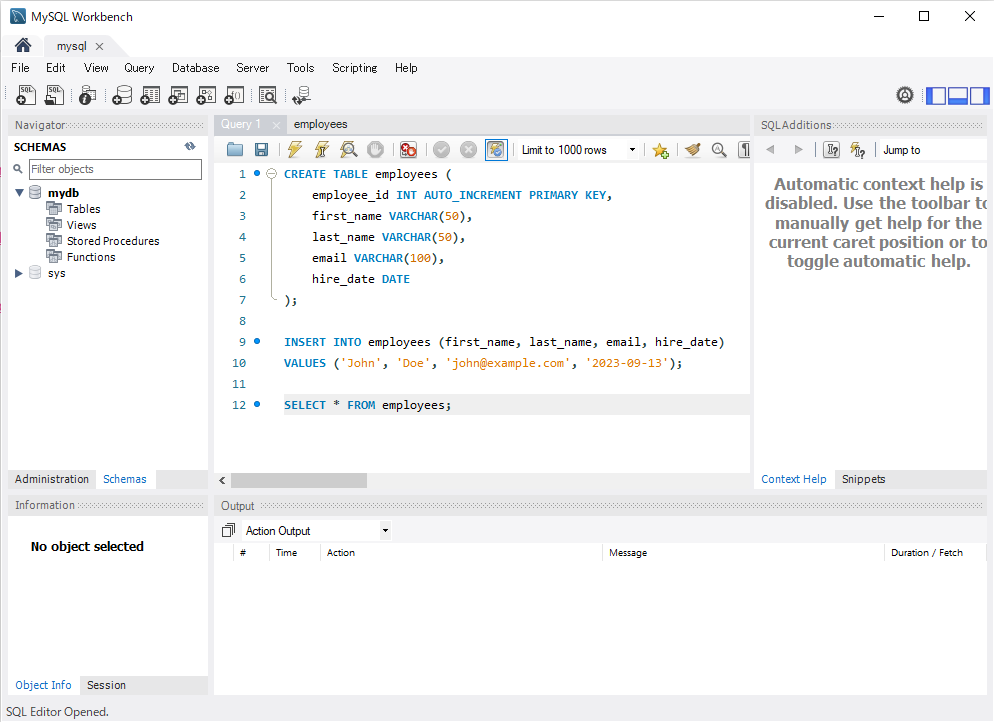
Task: Toggle the auto-commit mode button
Action: [x=496, y=150]
